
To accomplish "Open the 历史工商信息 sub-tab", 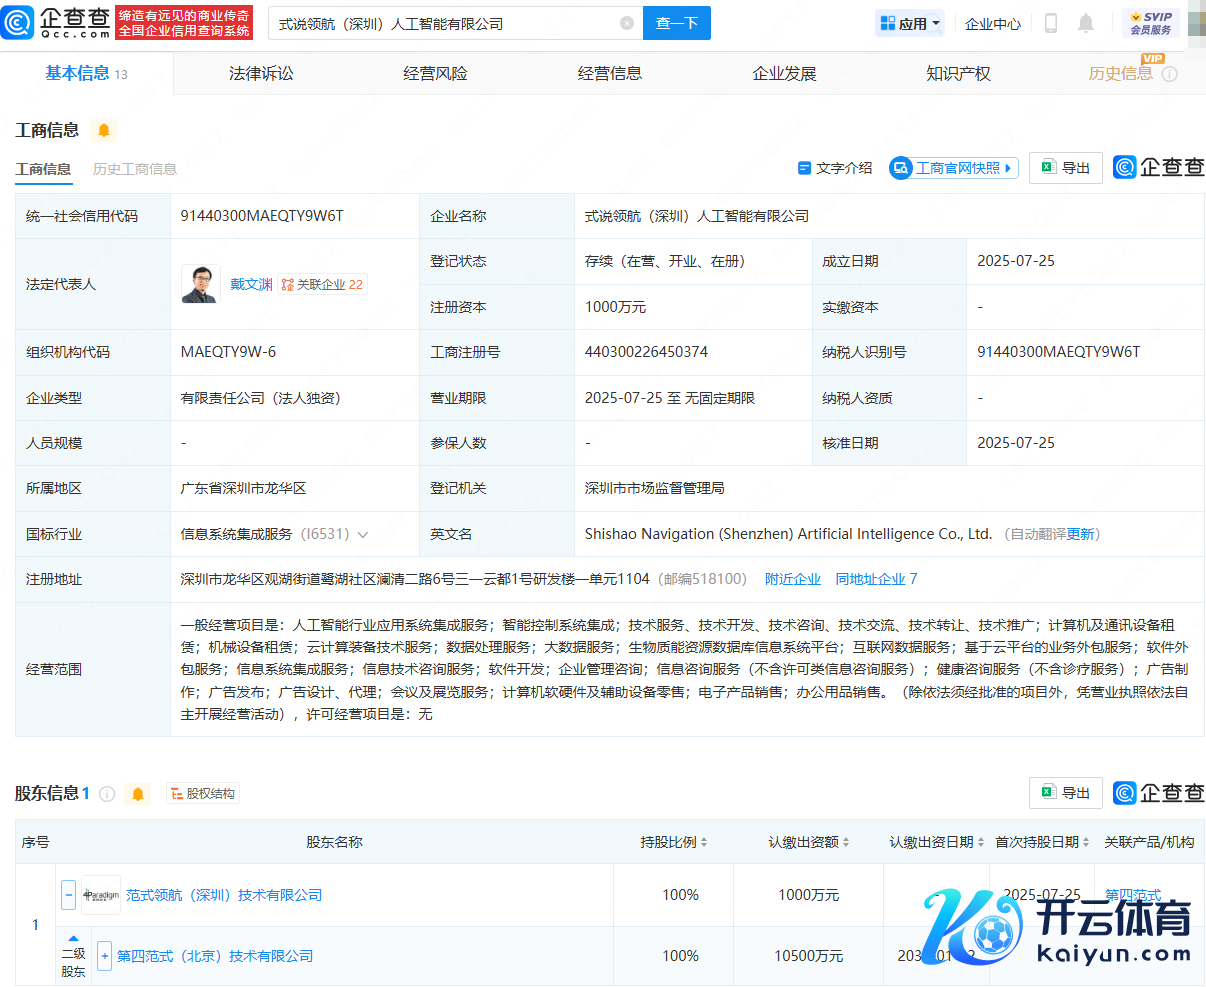I will (134, 169).
